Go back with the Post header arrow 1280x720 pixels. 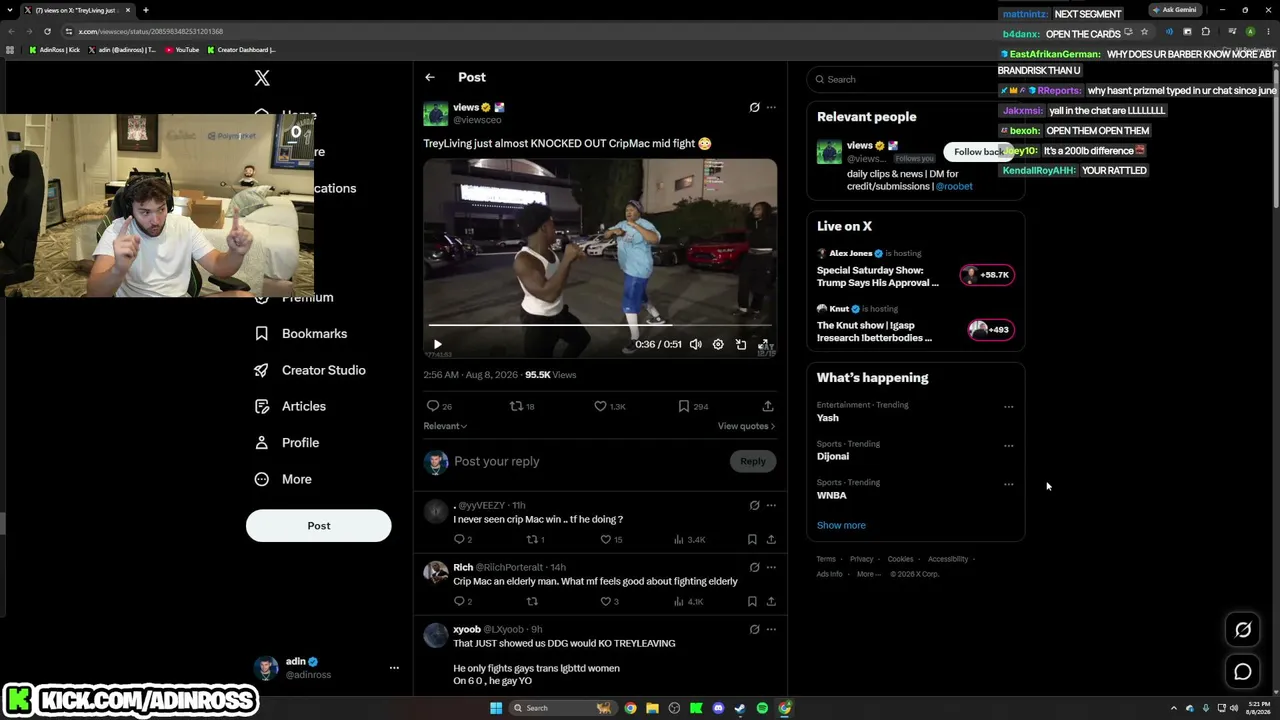point(430,77)
